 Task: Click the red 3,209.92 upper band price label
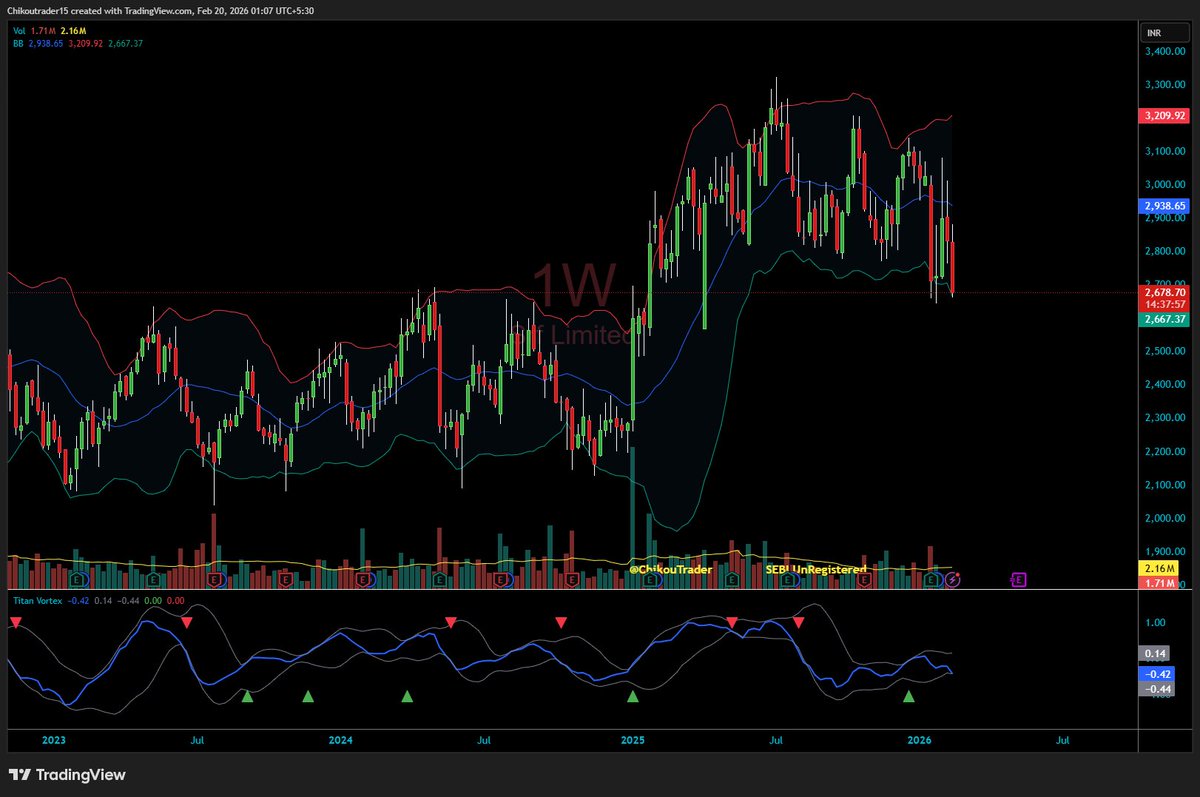[1164, 115]
